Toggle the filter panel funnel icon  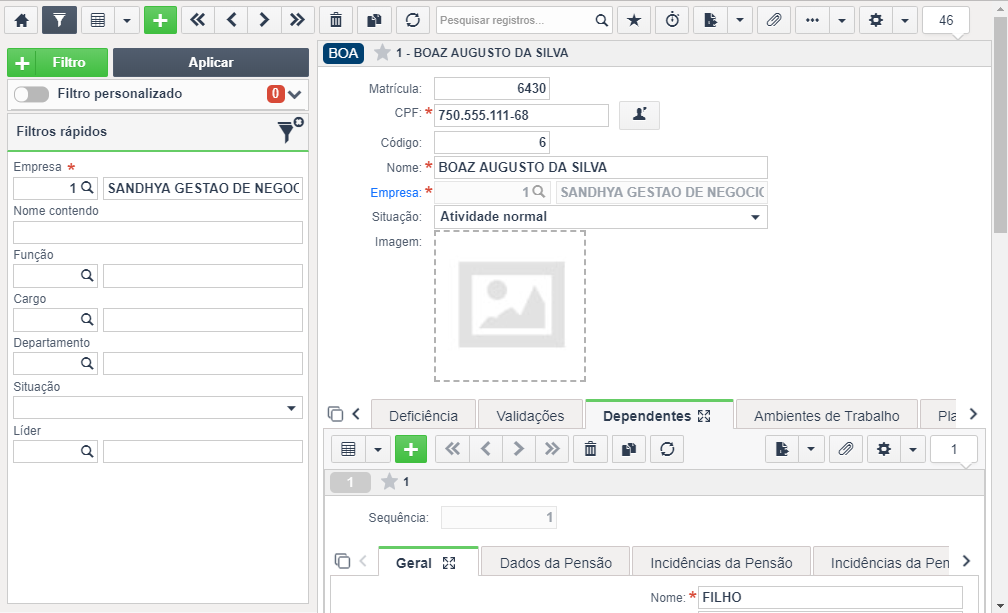(59, 20)
